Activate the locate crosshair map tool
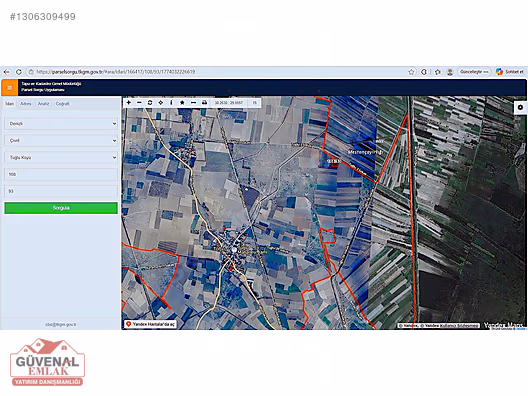The image size is (528, 396). click(x=161, y=102)
